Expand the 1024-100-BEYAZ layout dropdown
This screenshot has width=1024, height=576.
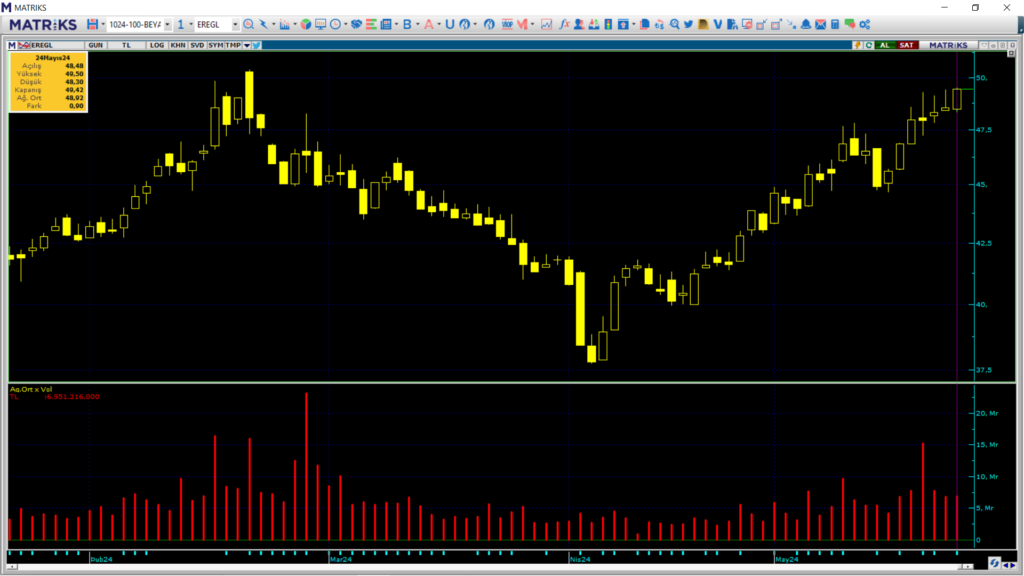pyautogui.click(x=167, y=24)
